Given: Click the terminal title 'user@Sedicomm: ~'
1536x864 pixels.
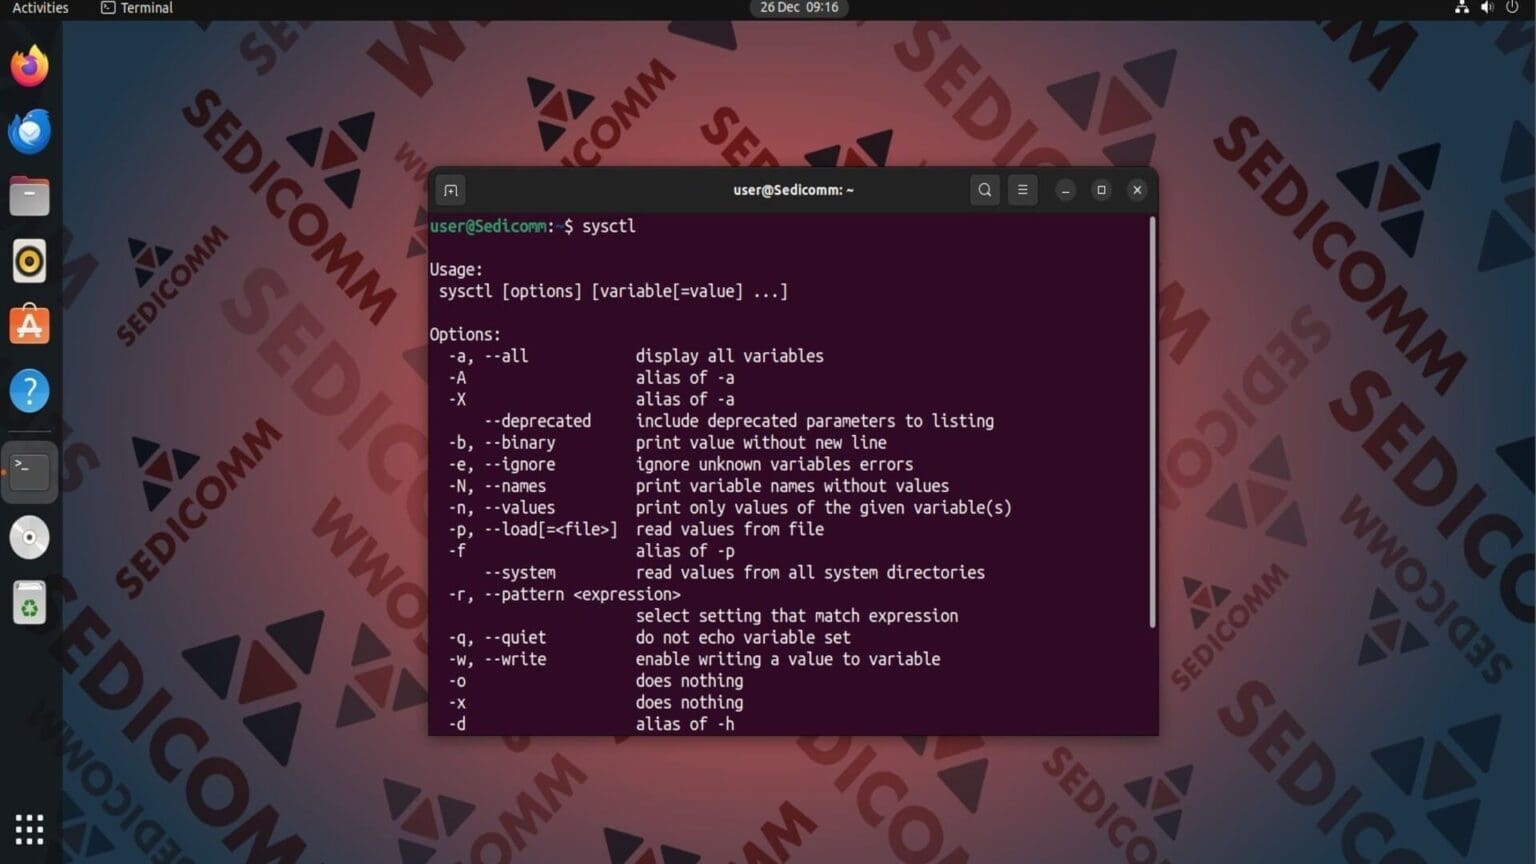Looking at the screenshot, I should [793, 190].
